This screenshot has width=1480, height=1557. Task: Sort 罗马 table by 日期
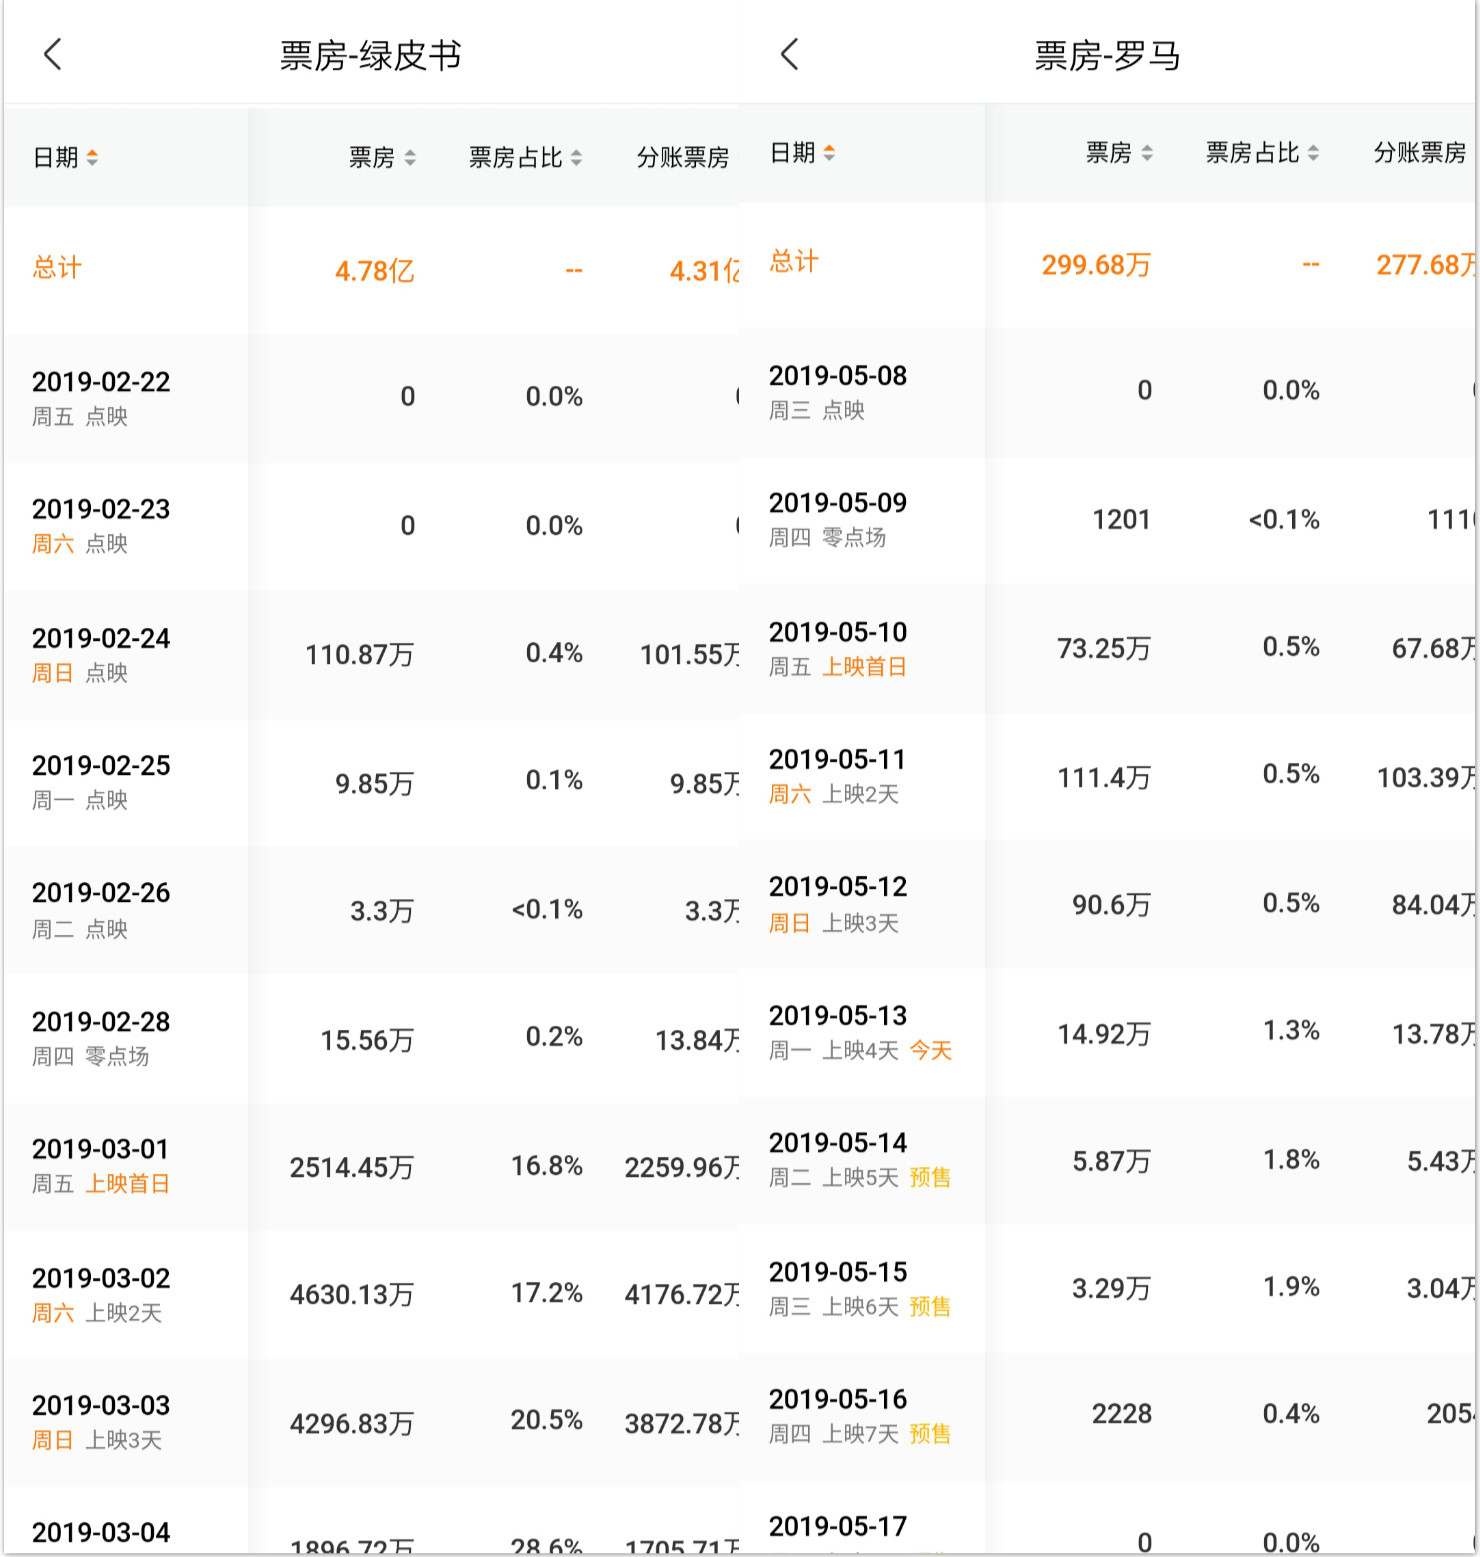pyautogui.click(x=803, y=152)
